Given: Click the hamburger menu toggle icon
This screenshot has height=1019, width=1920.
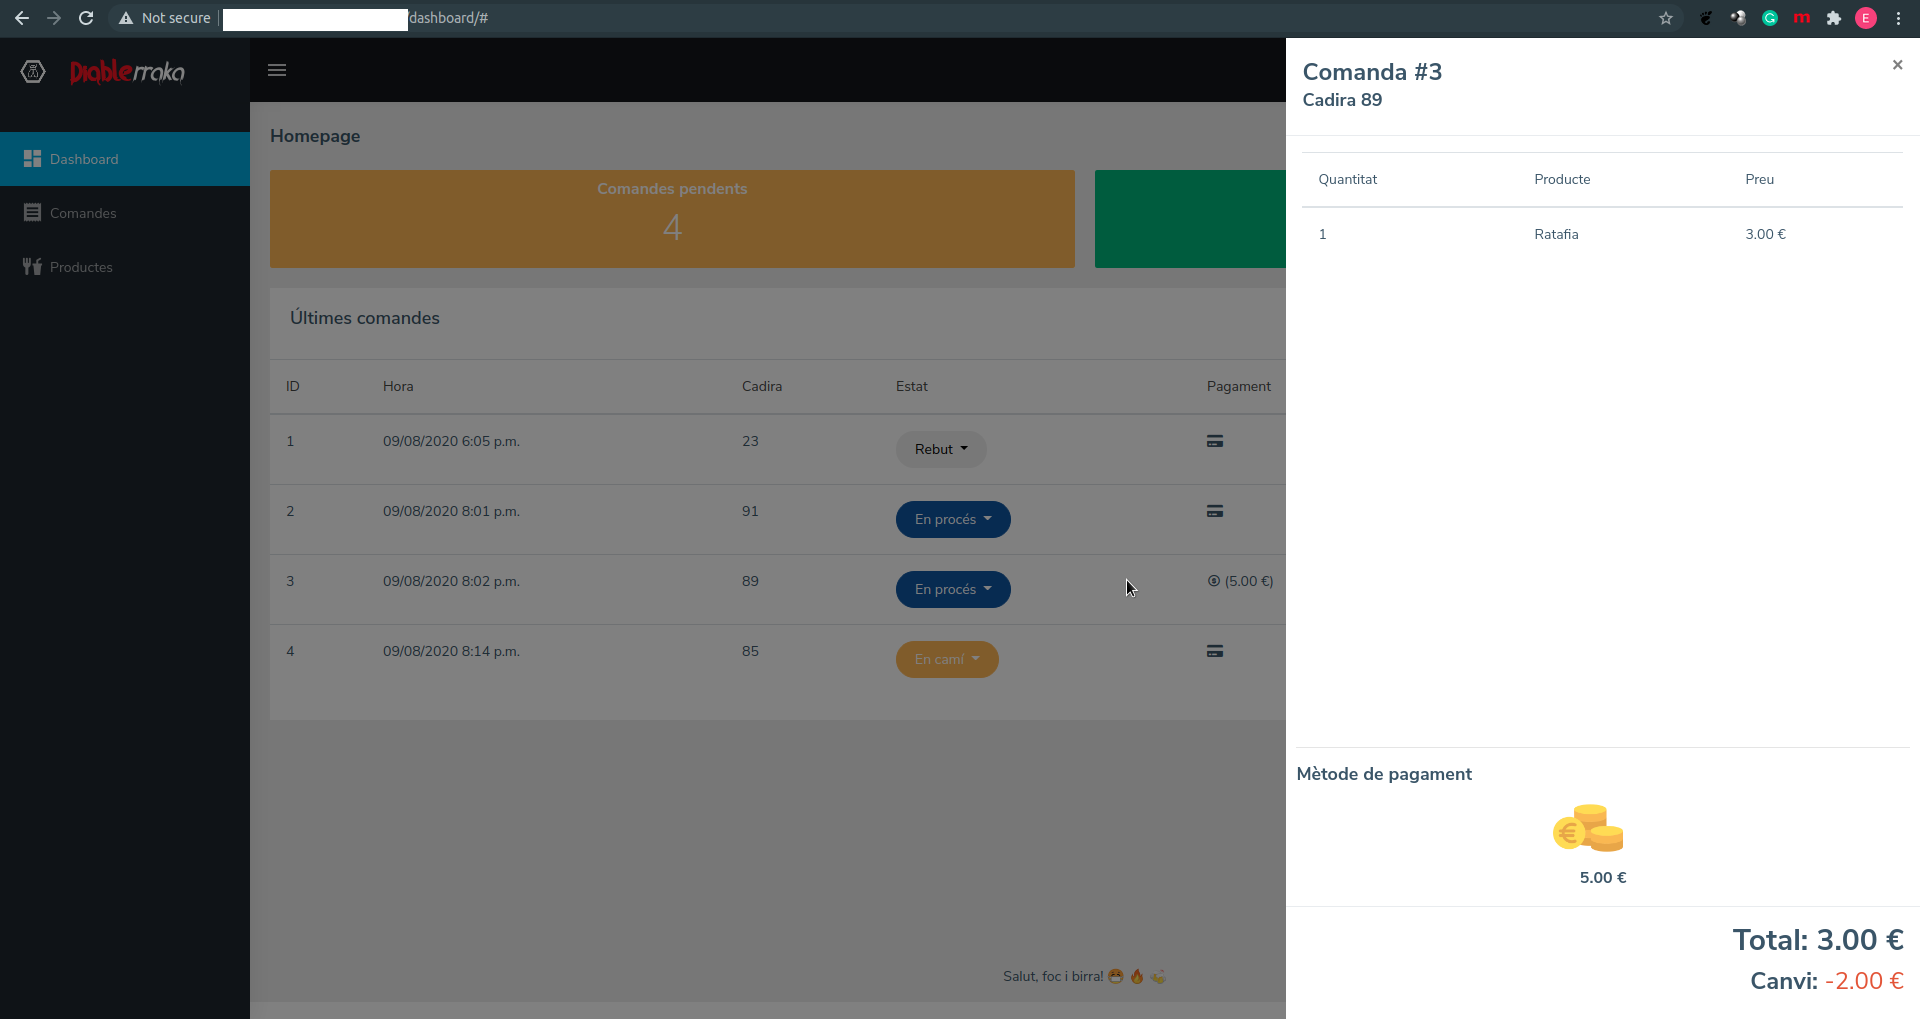Looking at the screenshot, I should [277, 70].
